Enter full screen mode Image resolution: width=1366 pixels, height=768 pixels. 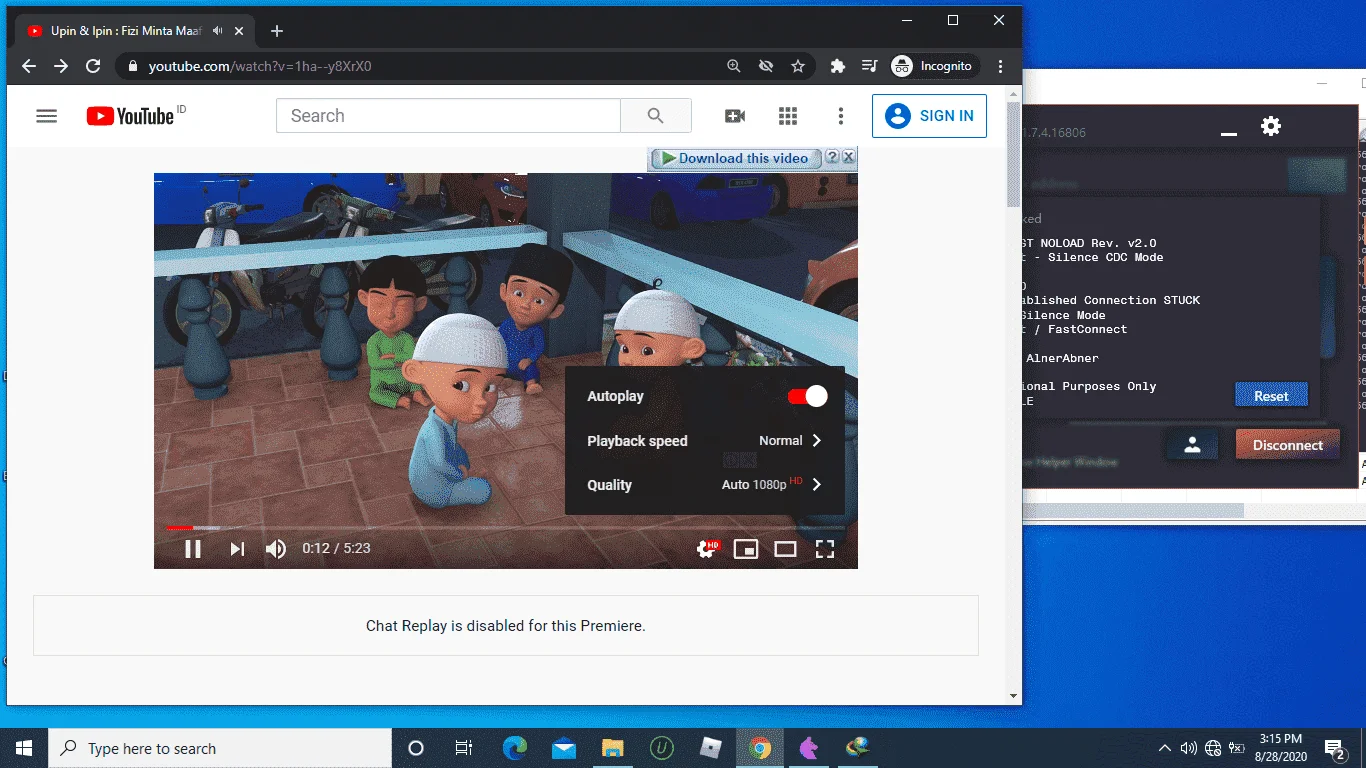tap(825, 548)
